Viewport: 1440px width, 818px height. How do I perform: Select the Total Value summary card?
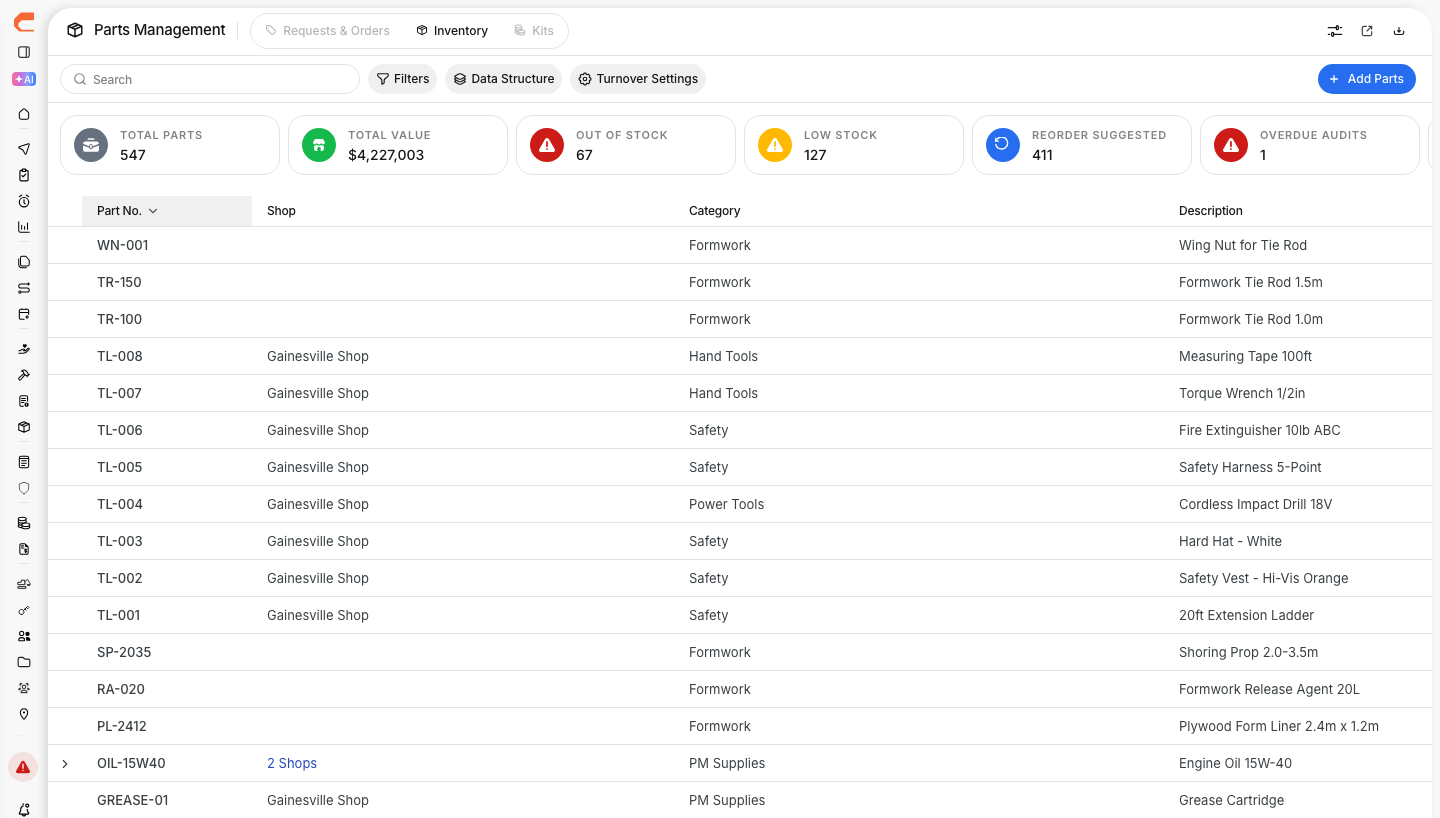398,145
